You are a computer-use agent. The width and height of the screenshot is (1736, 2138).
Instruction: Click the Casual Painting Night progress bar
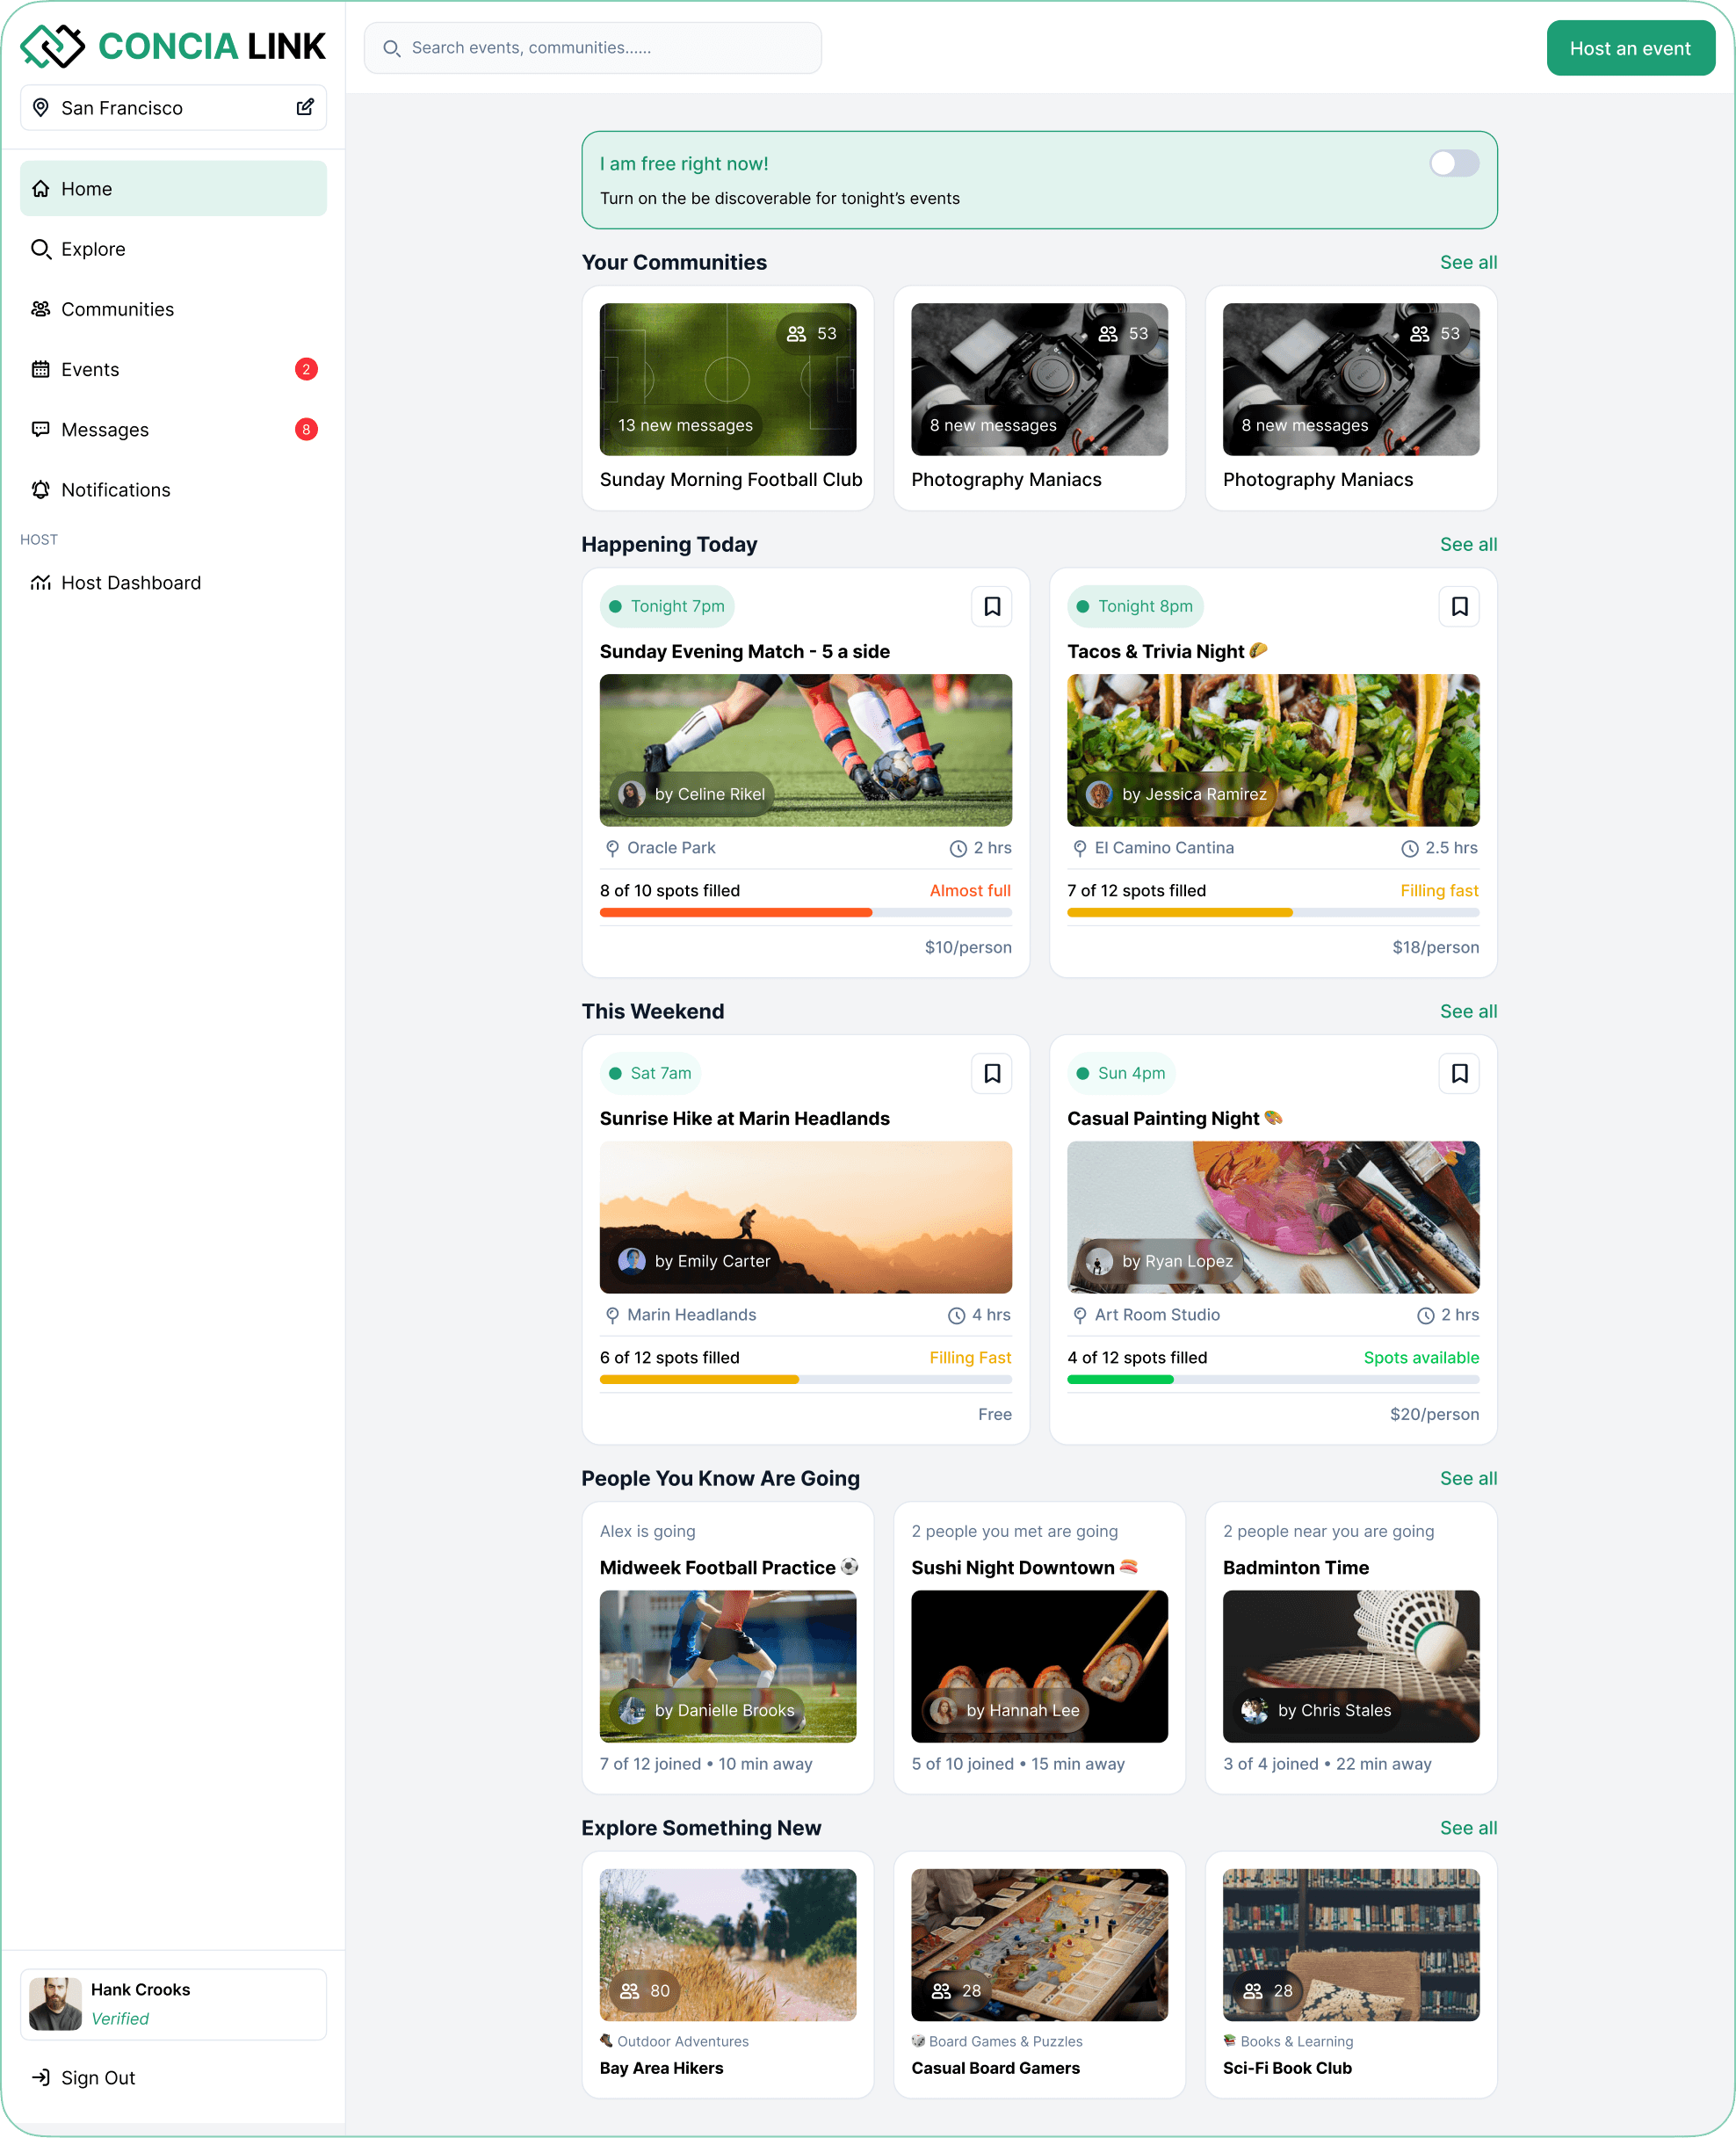click(1272, 1379)
